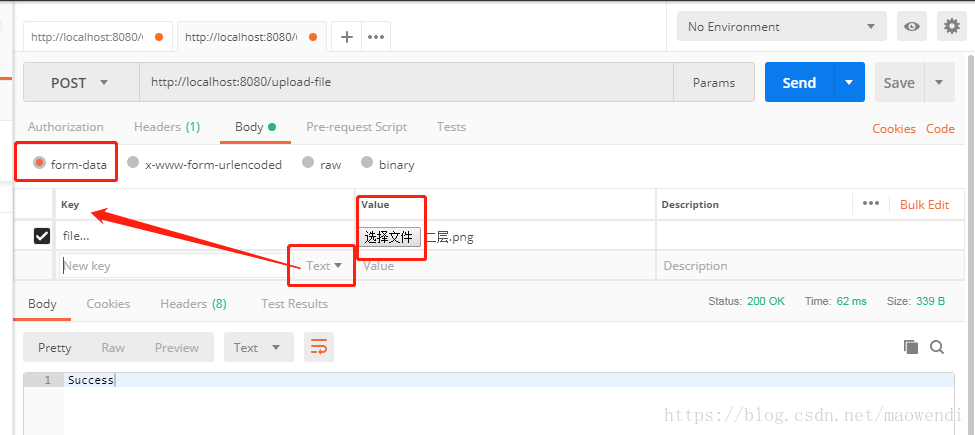Screen dimensions: 975x435
Task: Open the Cookies link near Code
Action: point(894,129)
